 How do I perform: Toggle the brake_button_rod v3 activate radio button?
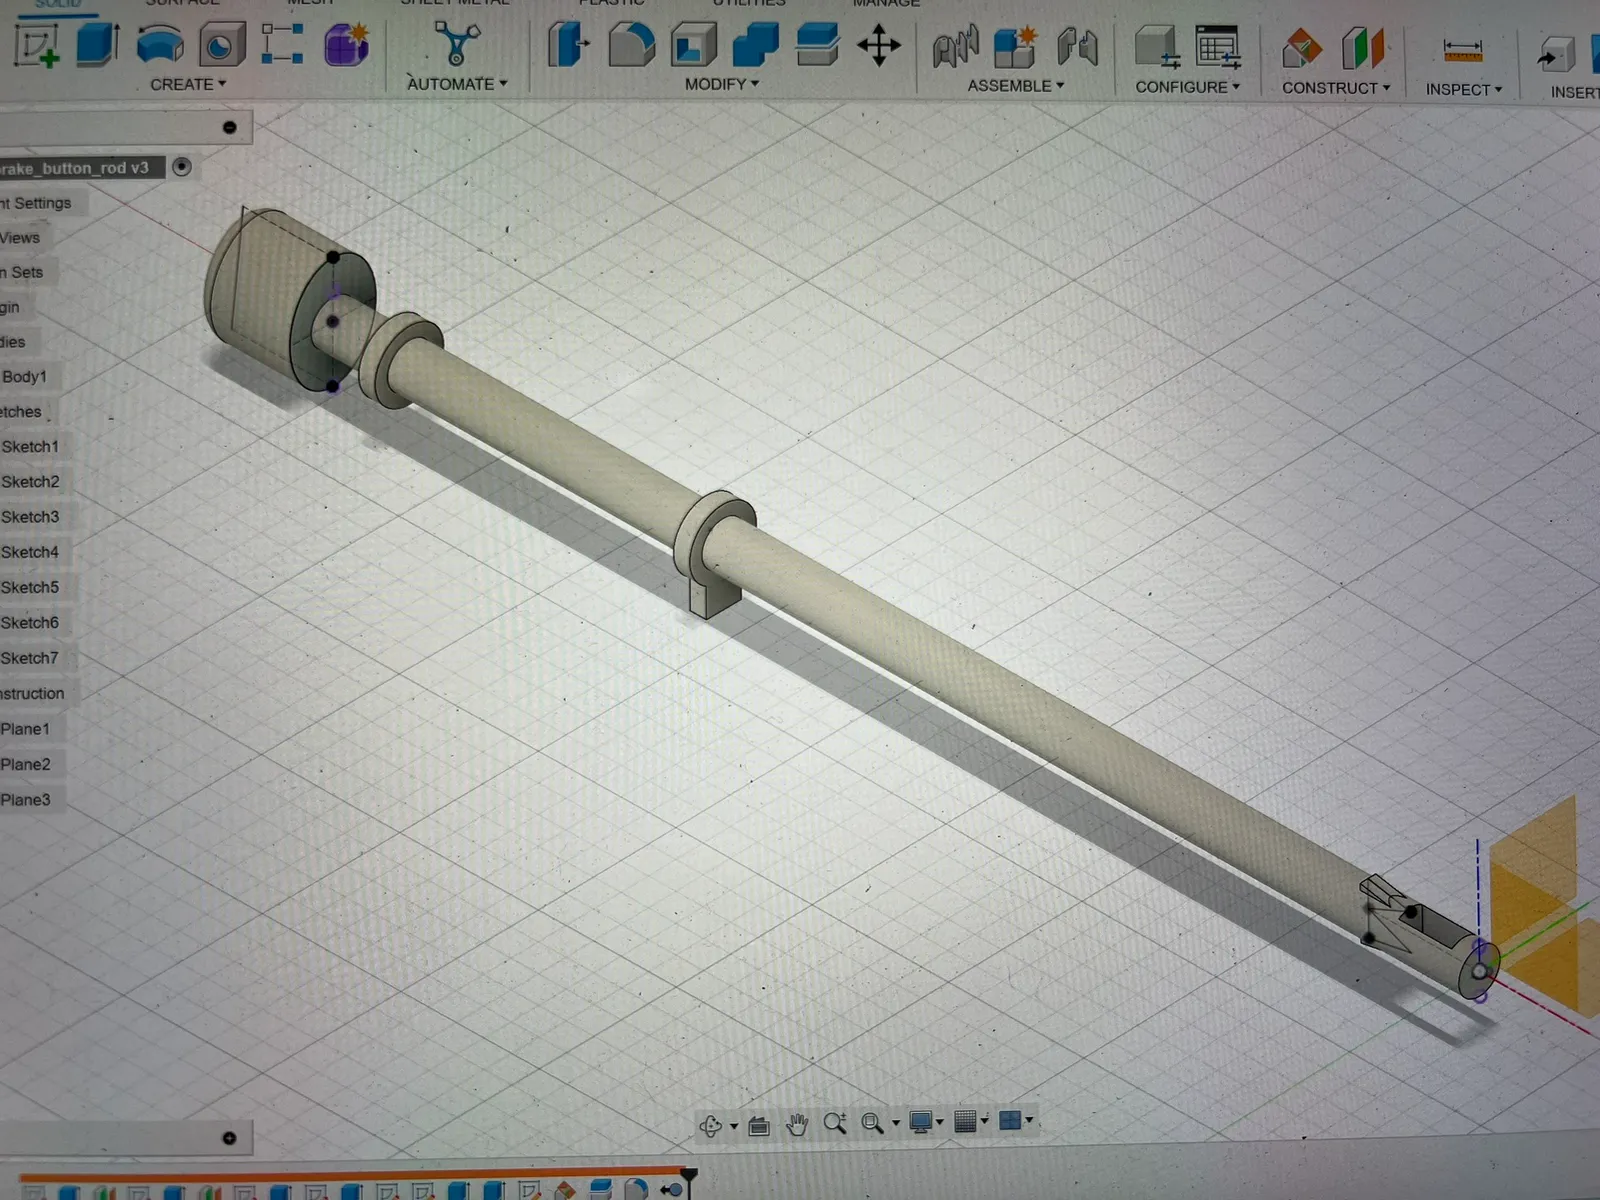[x=182, y=167]
